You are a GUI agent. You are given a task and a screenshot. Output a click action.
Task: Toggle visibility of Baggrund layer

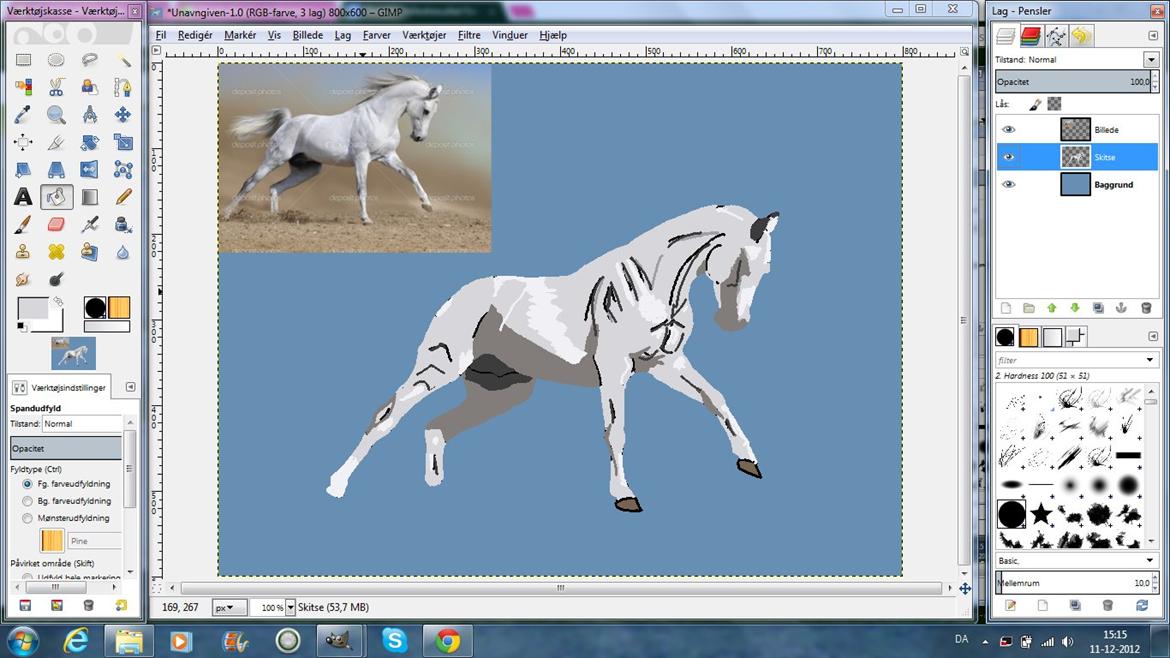point(1008,185)
